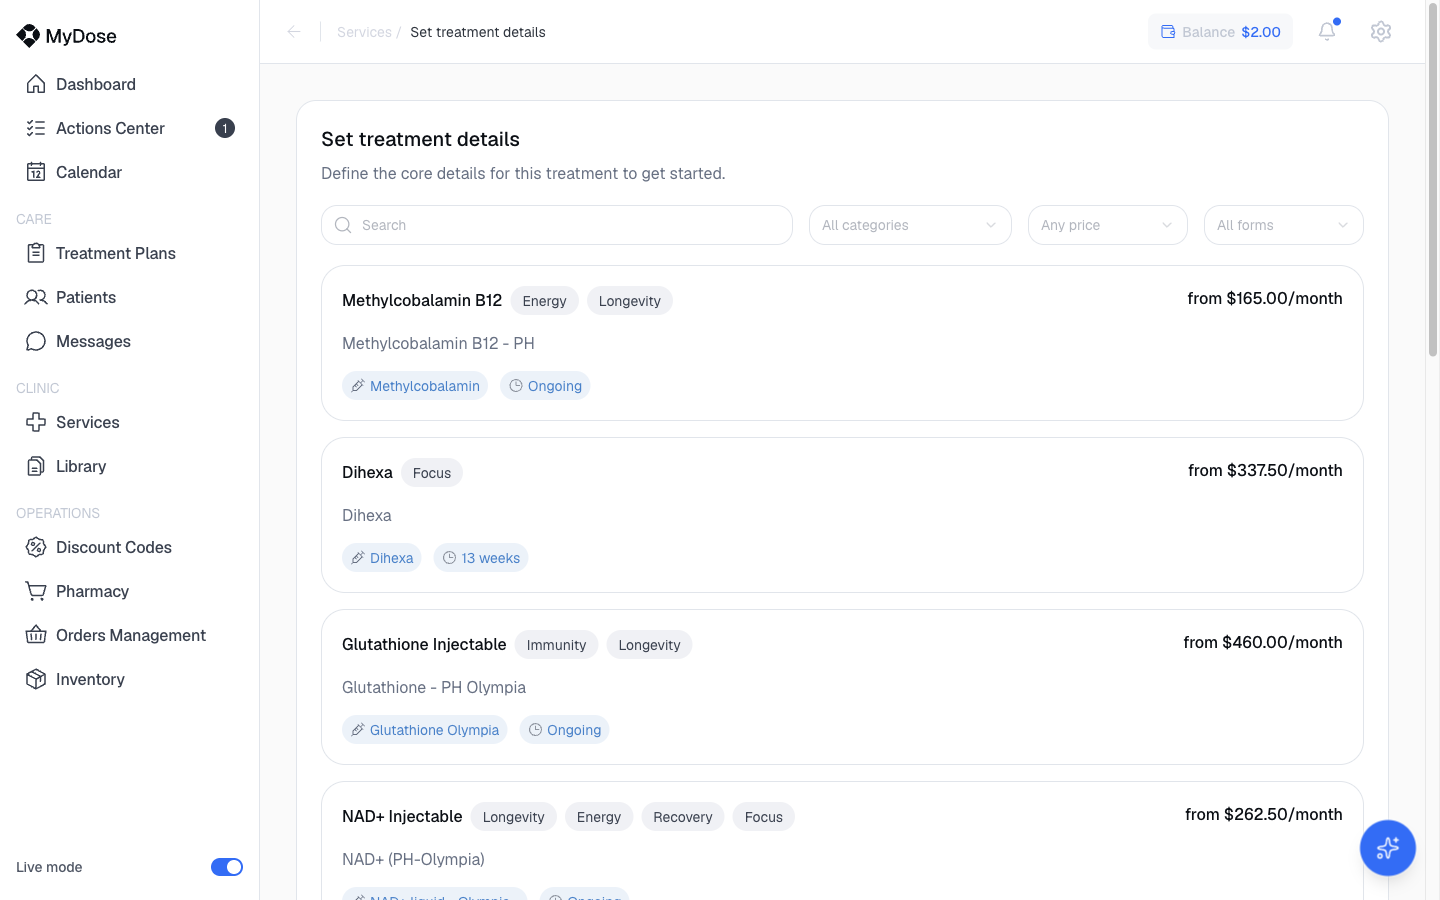
Task: Click the Orders Management basket icon
Action: click(x=36, y=635)
